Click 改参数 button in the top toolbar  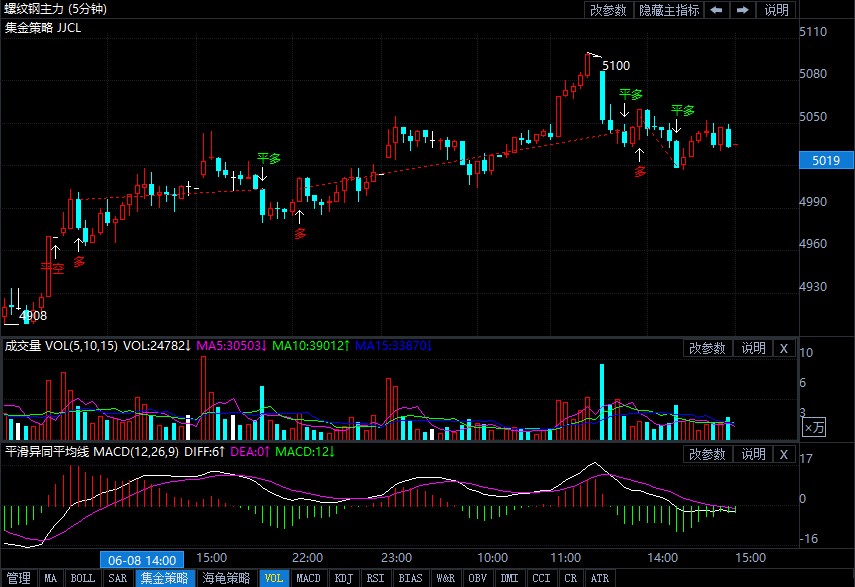coord(608,10)
